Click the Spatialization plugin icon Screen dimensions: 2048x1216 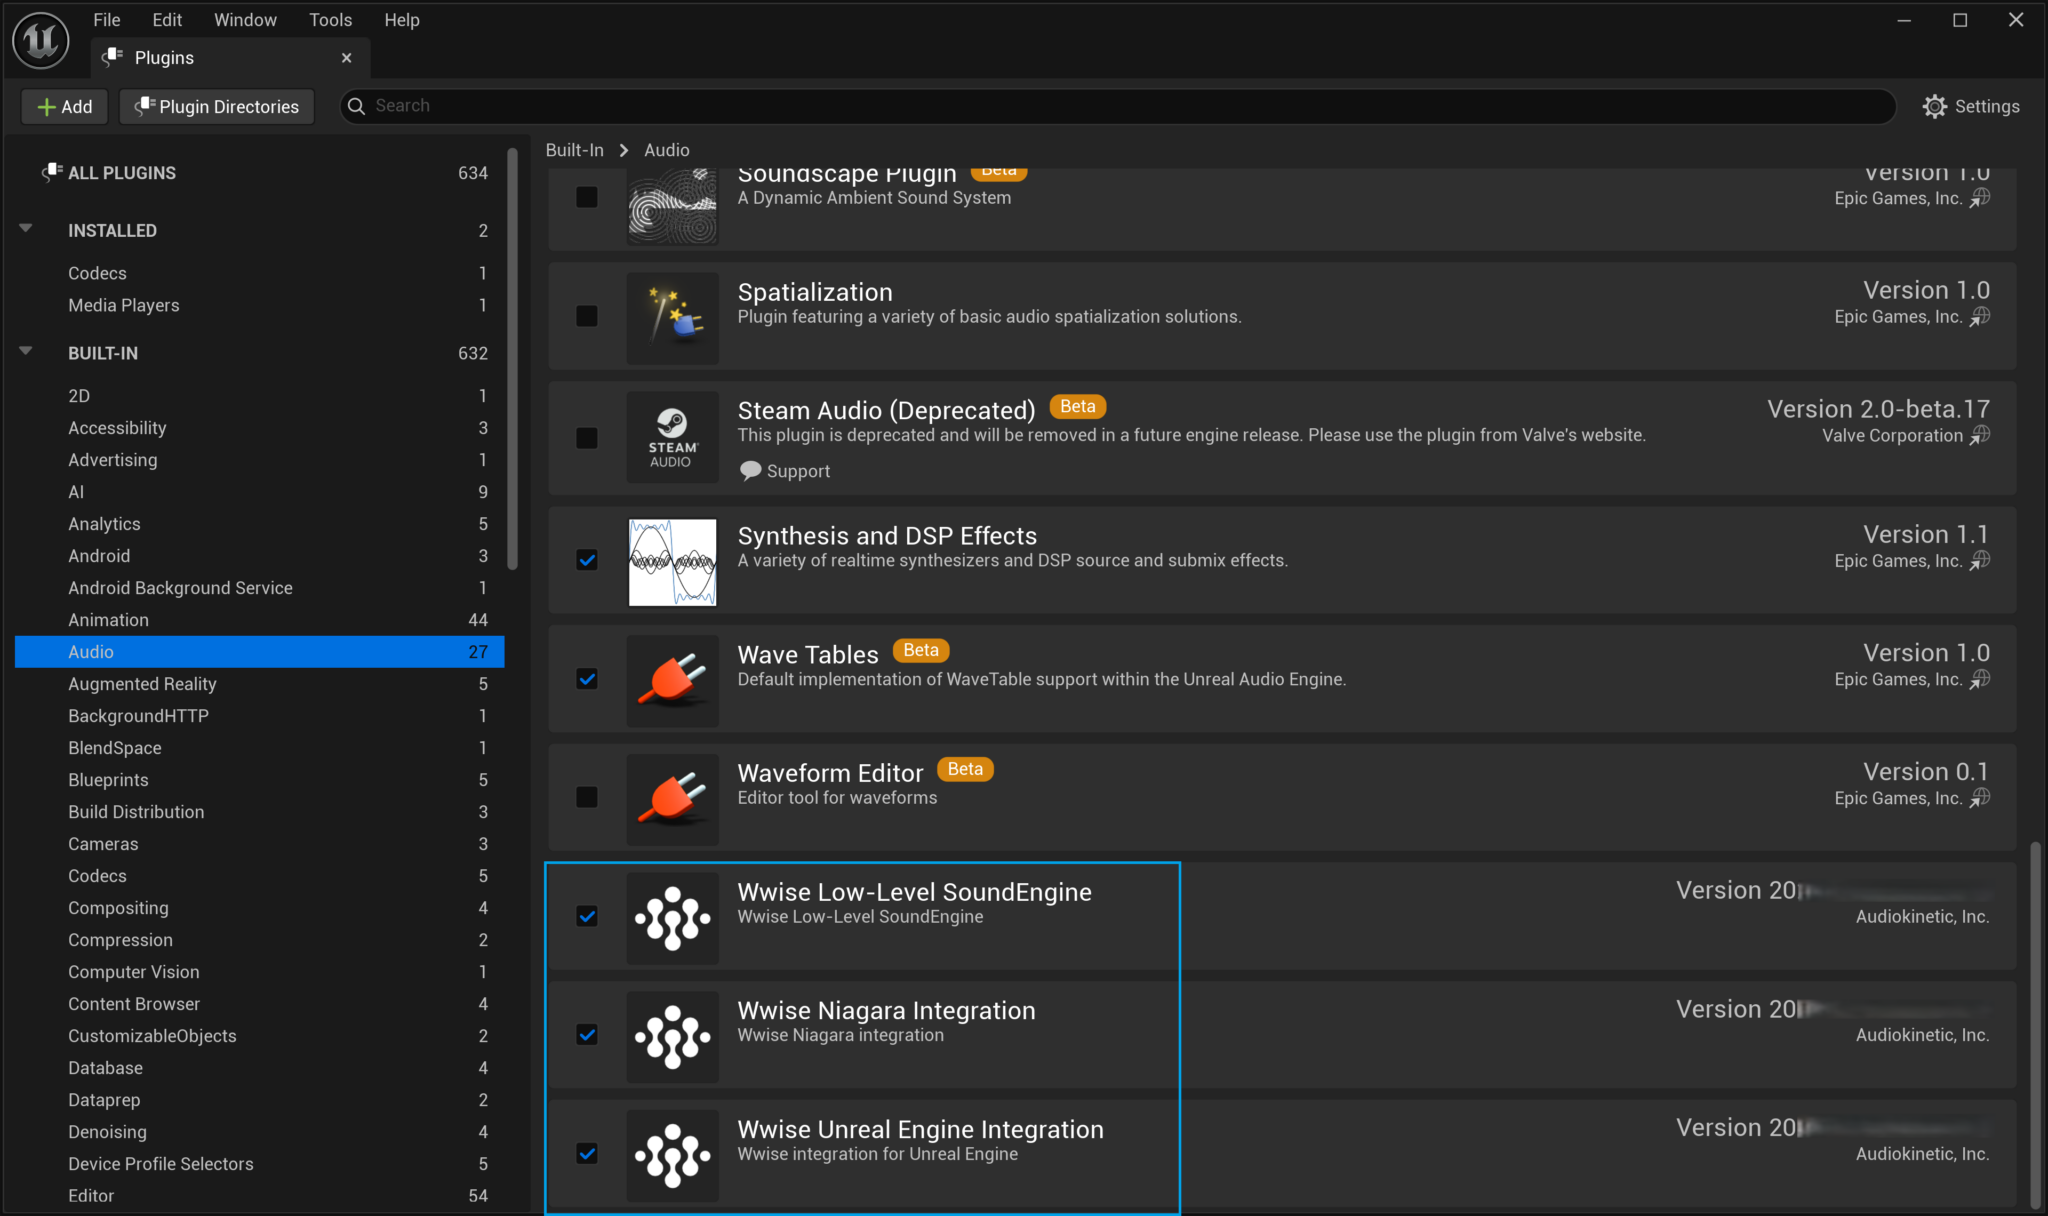(671, 317)
